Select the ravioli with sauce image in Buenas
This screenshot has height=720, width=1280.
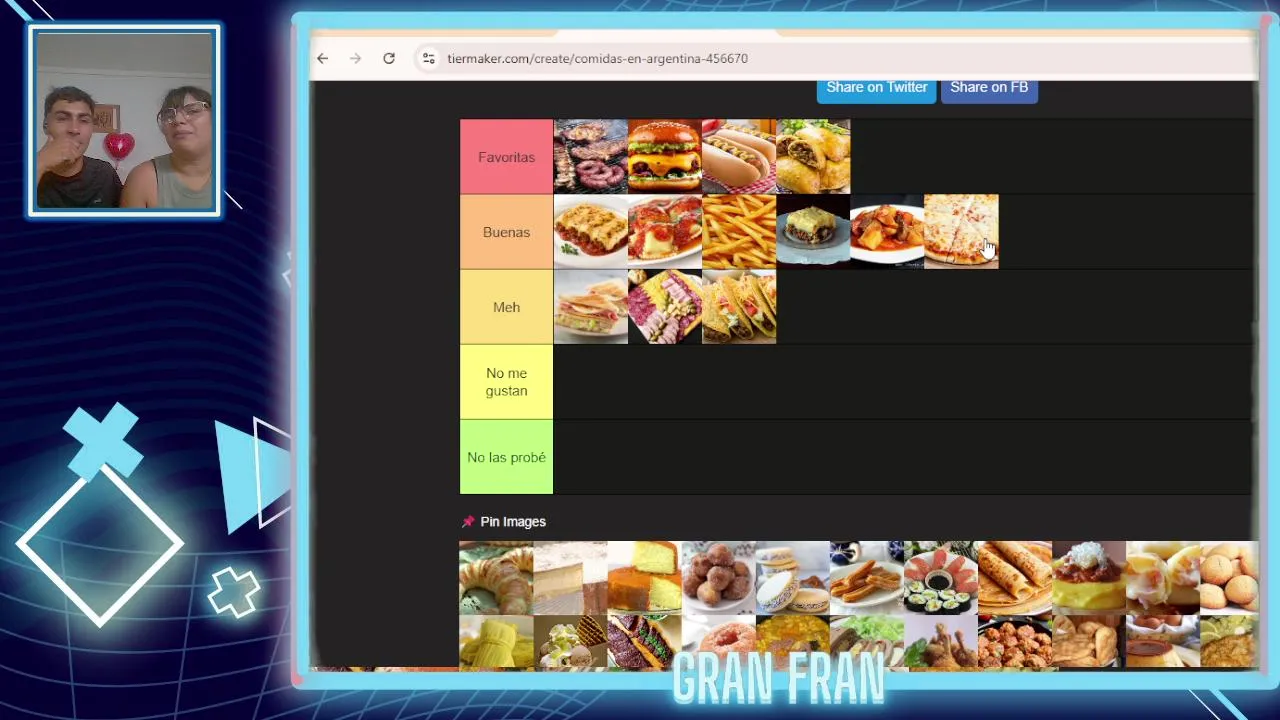pos(665,232)
